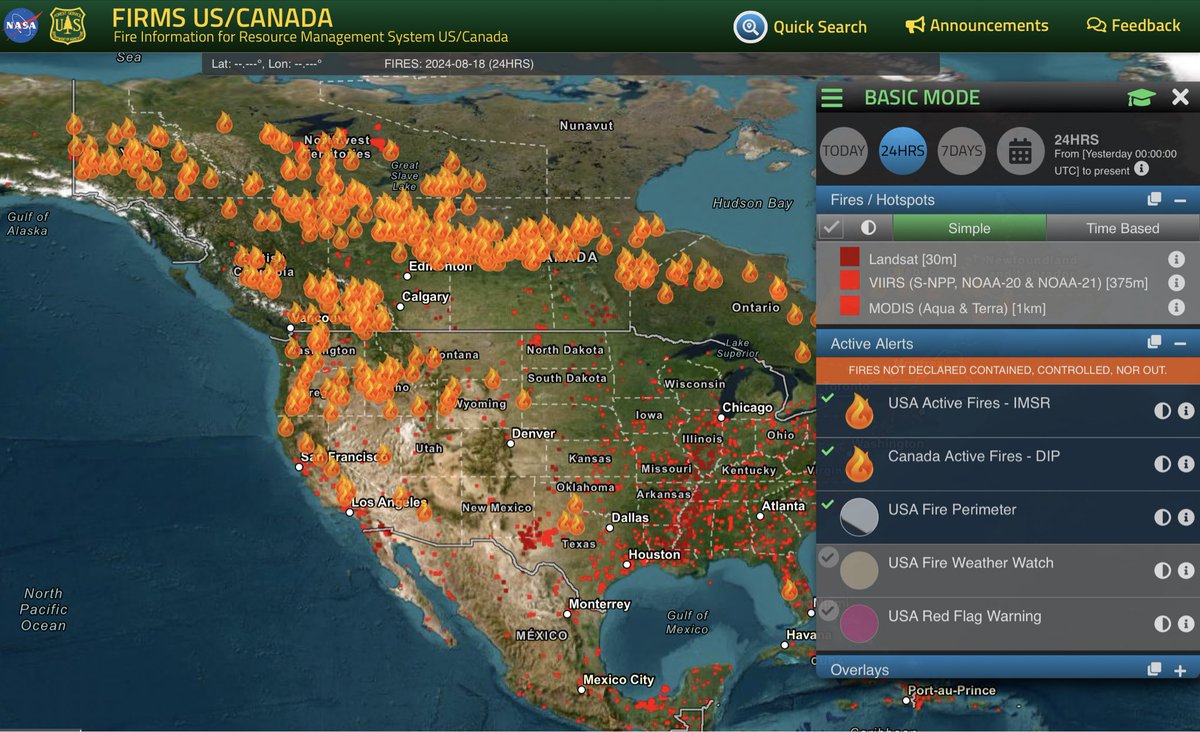Pop out the Overlays section

click(x=1154, y=669)
